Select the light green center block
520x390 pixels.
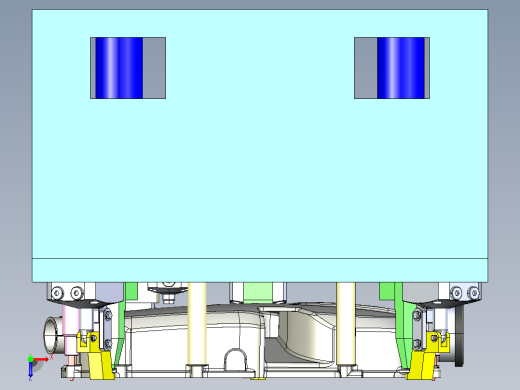(258, 293)
